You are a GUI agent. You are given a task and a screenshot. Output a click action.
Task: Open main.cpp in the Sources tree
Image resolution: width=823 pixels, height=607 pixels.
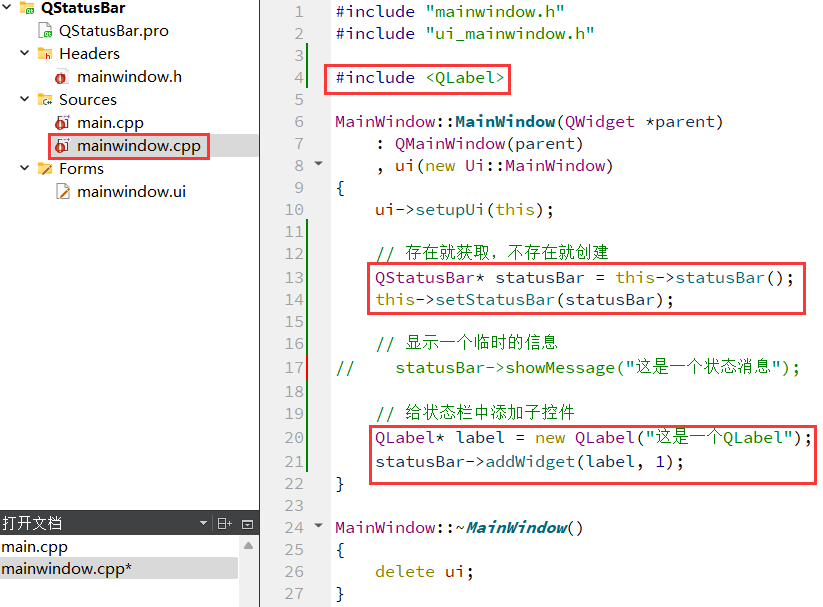pyautogui.click(x=110, y=123)
